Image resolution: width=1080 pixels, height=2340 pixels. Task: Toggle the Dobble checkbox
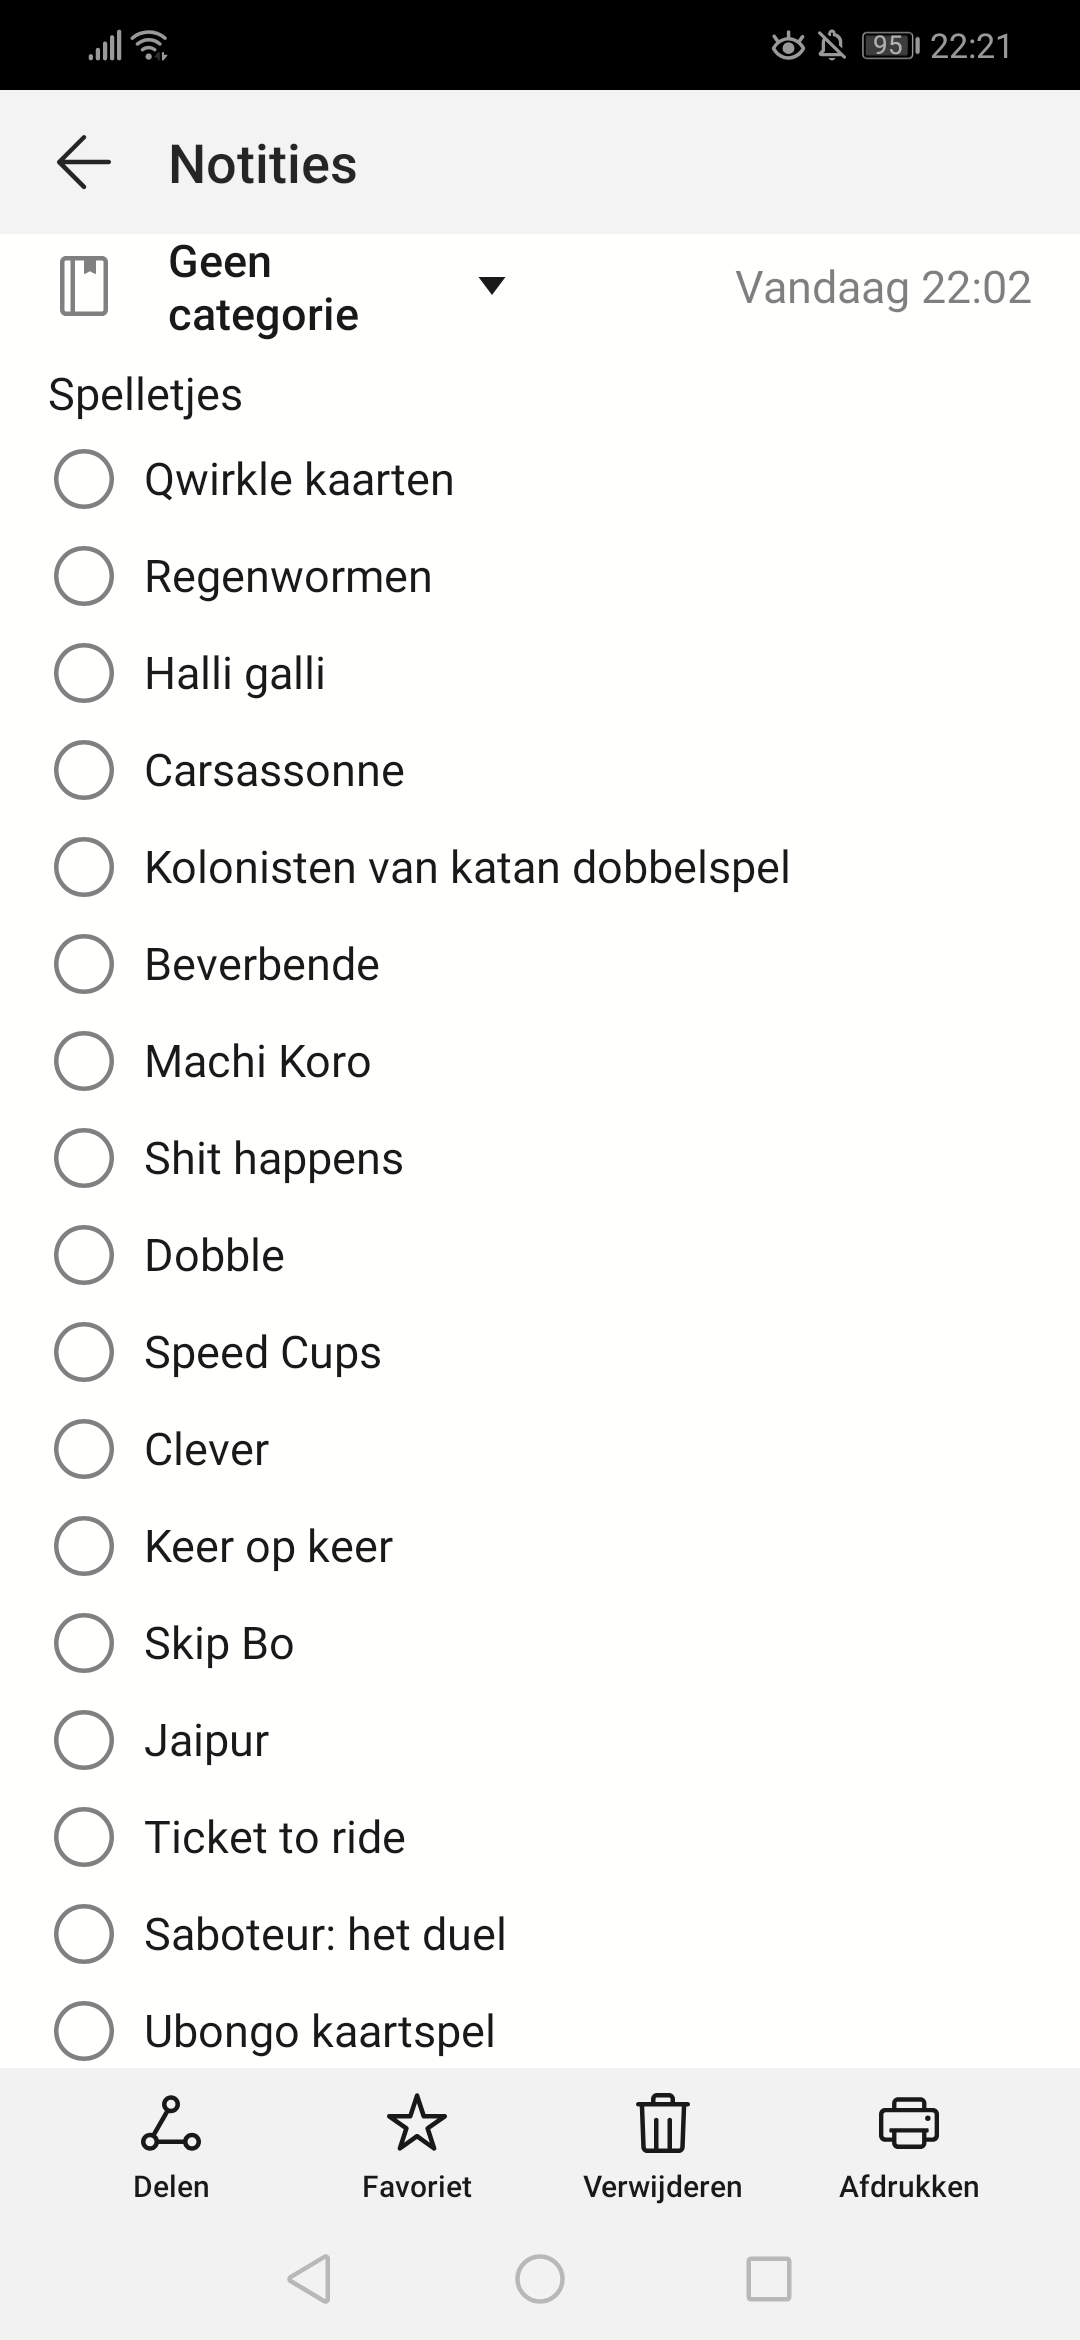pyautogui.click(x=84, y=1255)
